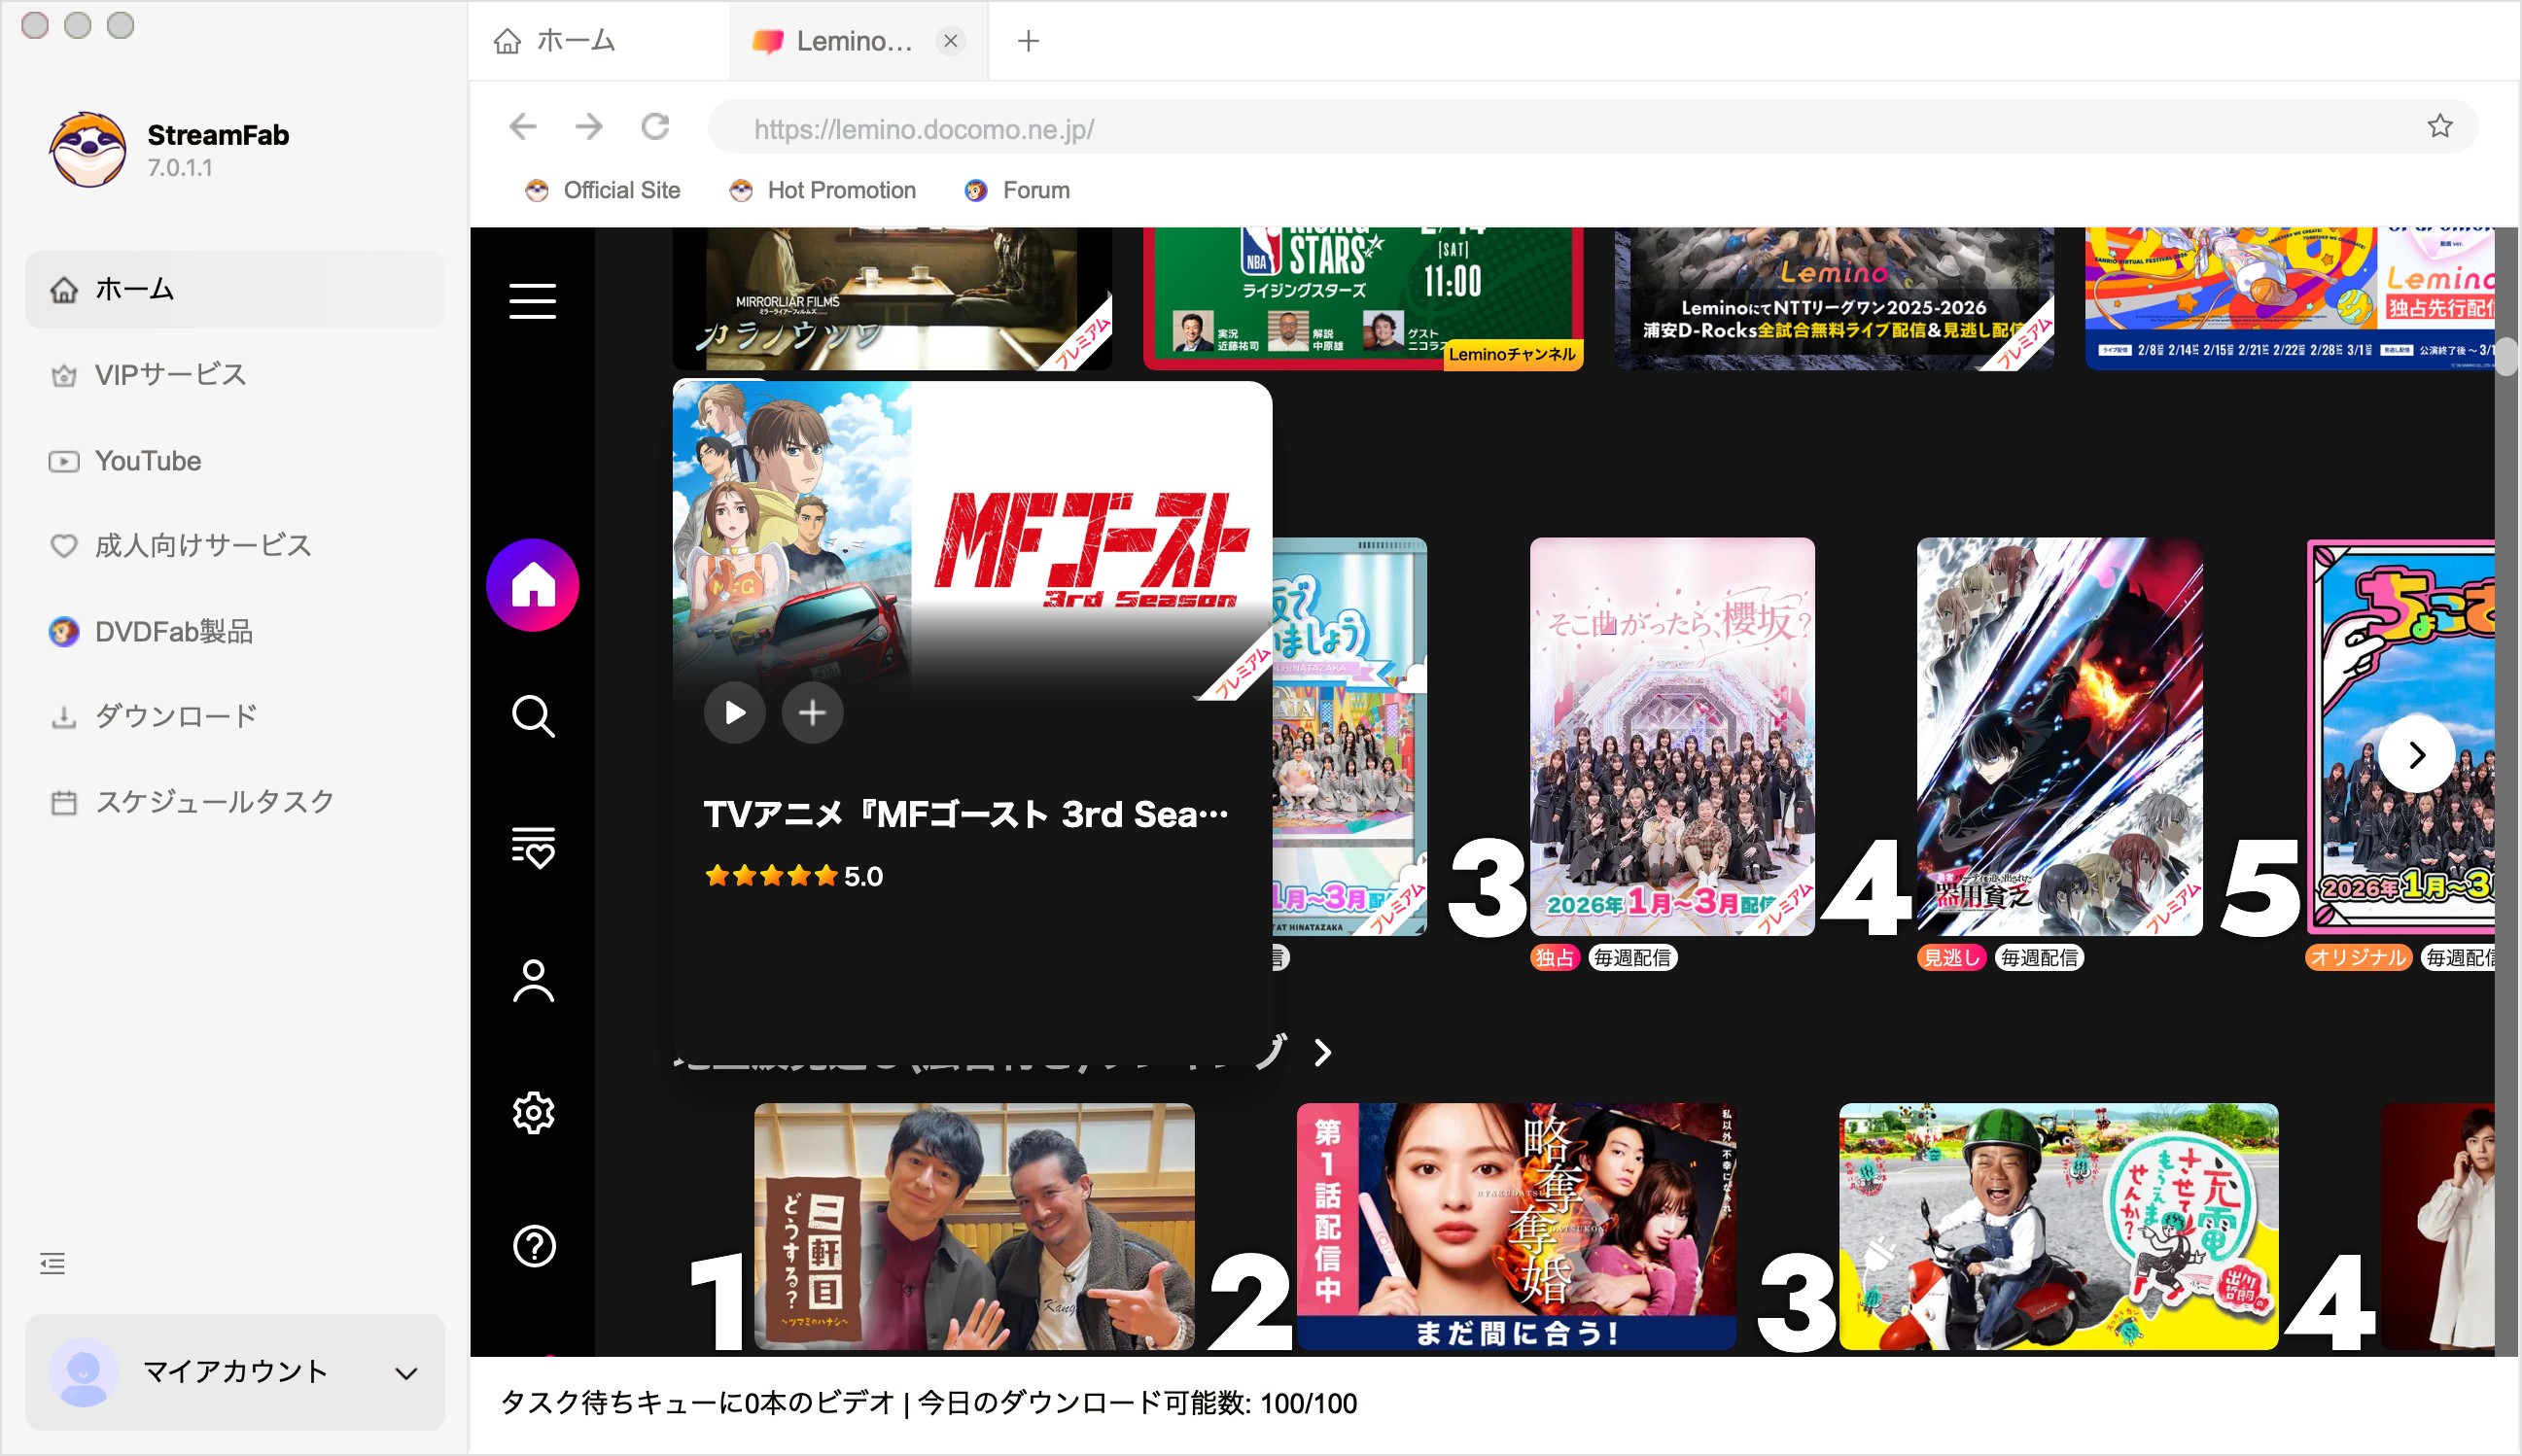Viewport: 2522px width, 1456px height.
Task: Expand the マイアカウント dropdown
Action: coord(404,1372)
